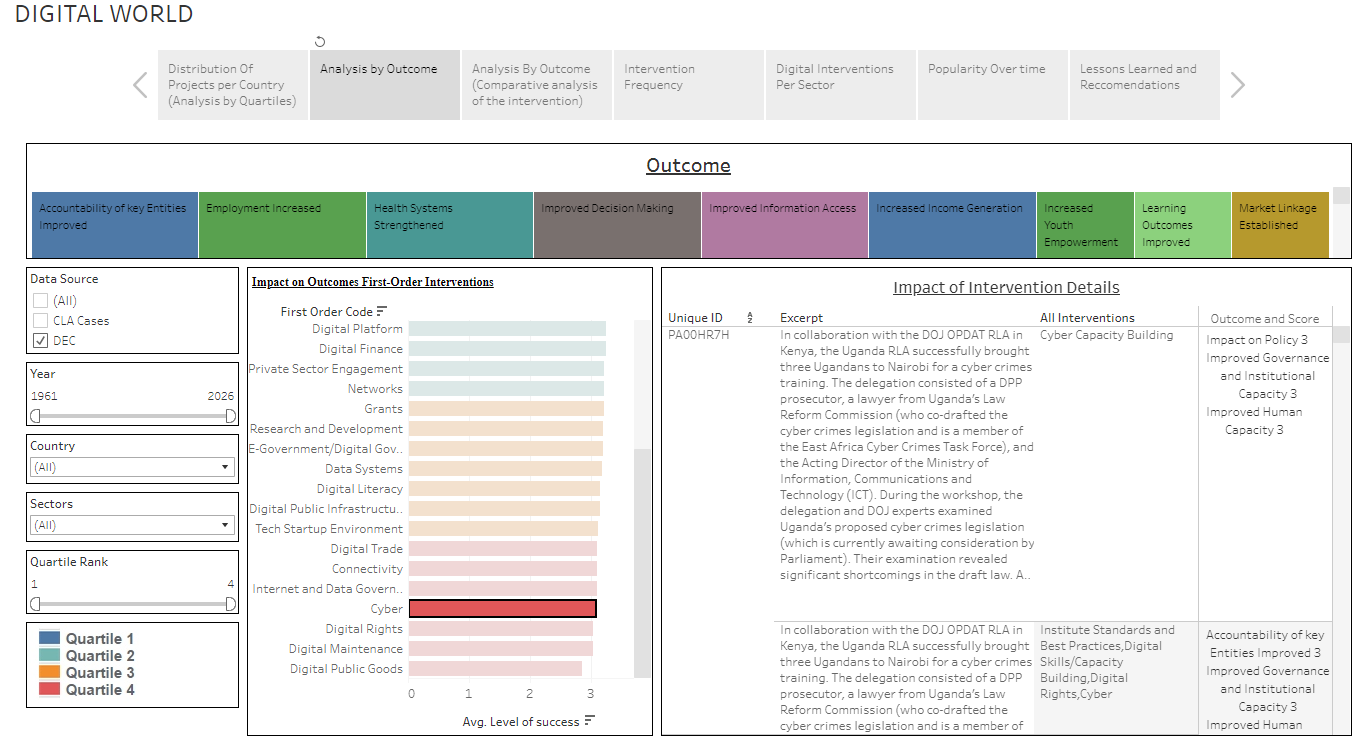This screenshot has height=737, width=1352.
Task: Click 'Outcome and Score' column header
Action: tap(1265, 319)
